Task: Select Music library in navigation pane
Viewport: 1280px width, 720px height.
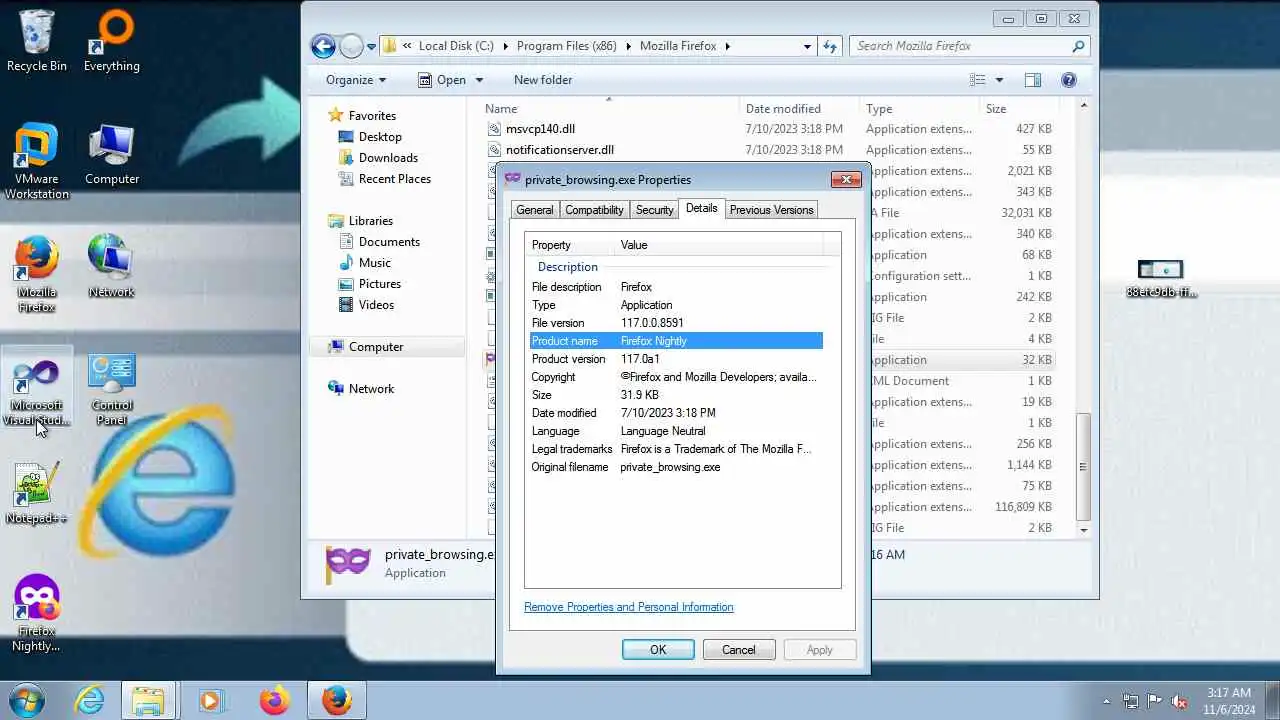Action: pyautogui.click(x=375, y=263)
